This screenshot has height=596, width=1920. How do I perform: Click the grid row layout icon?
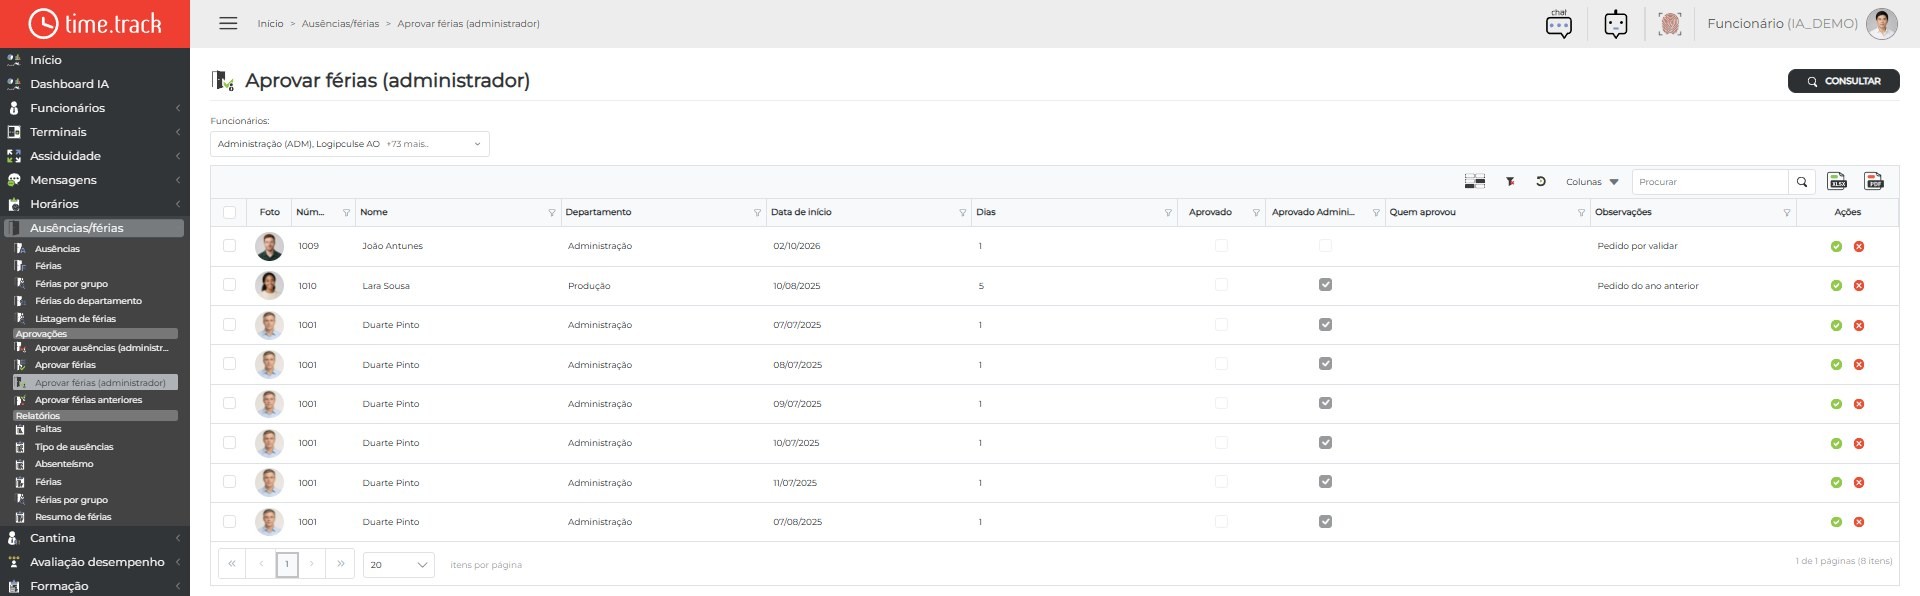tap(1475, 181)
